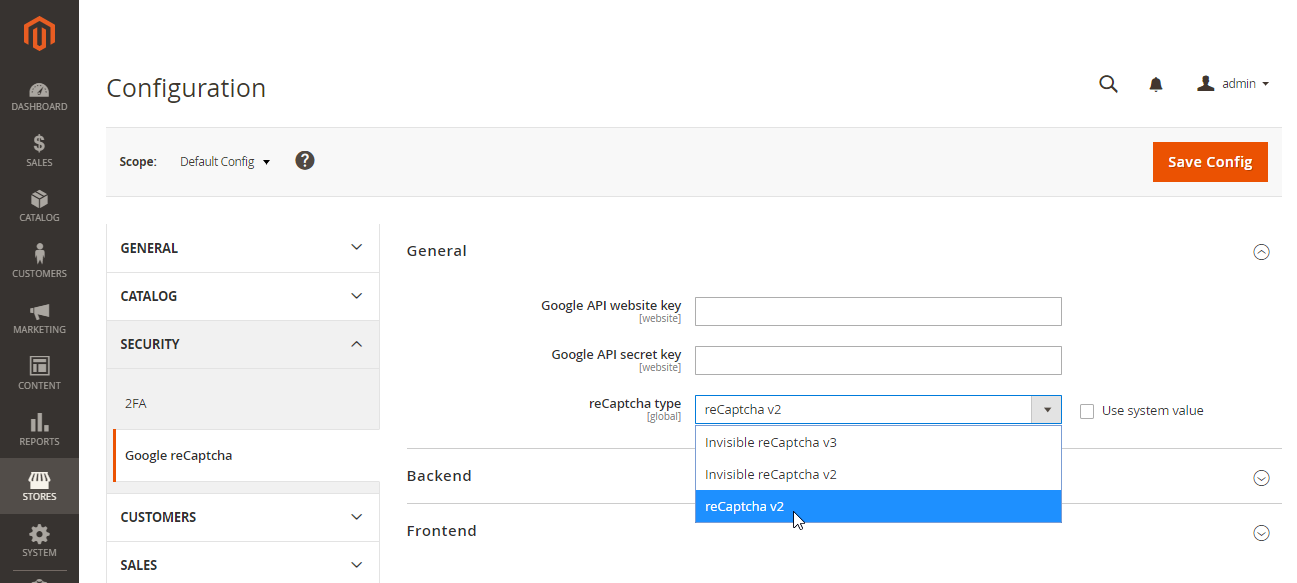1297x583 pixels.
Task: Click the scope help question mark icon
Action: tap(305, 160)
